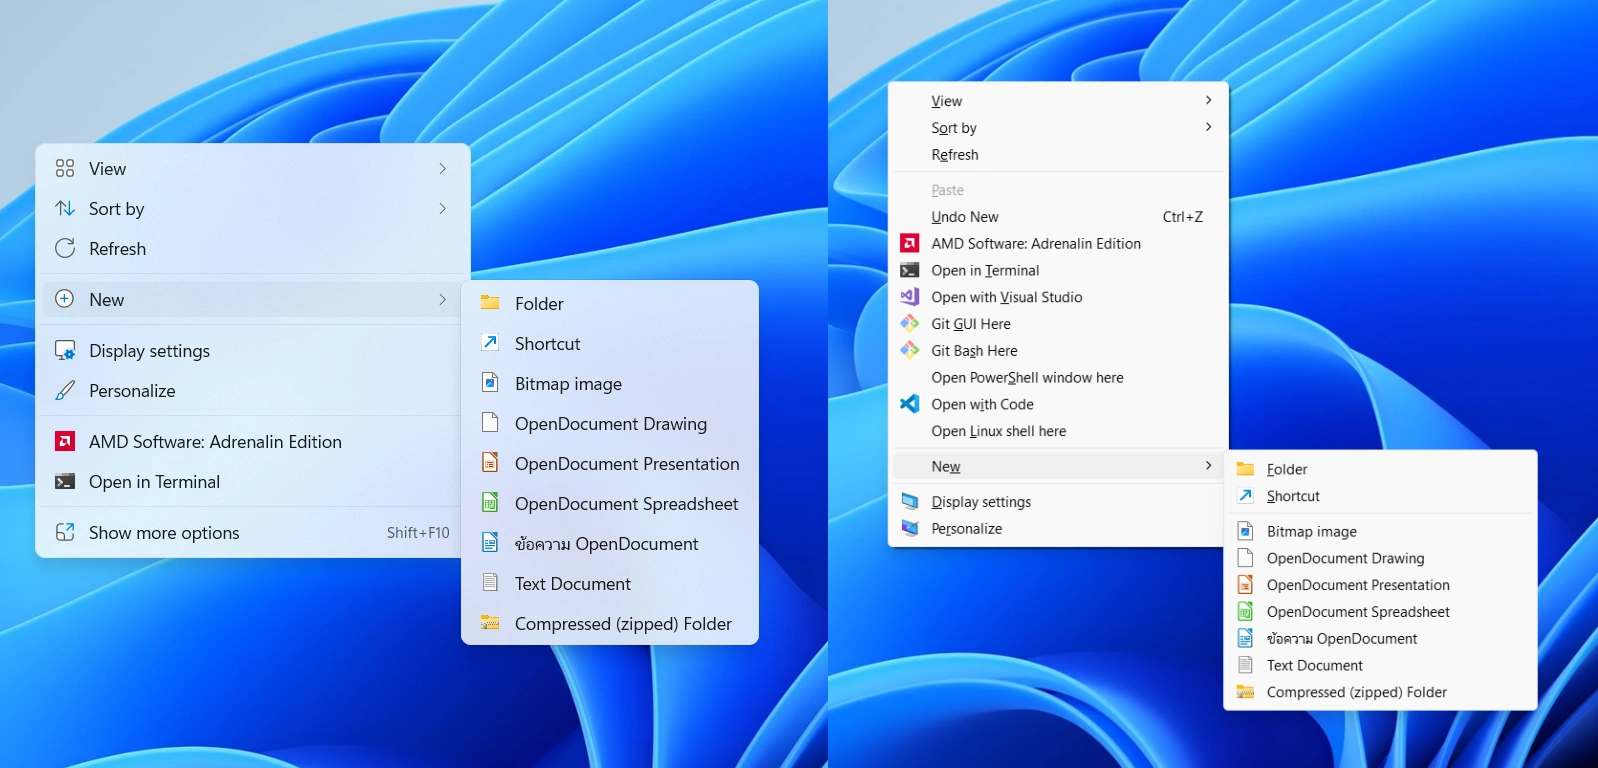Select Open Linux shell here
The height and width of the screenshot is (768, 1598).
pos(1058,431)
